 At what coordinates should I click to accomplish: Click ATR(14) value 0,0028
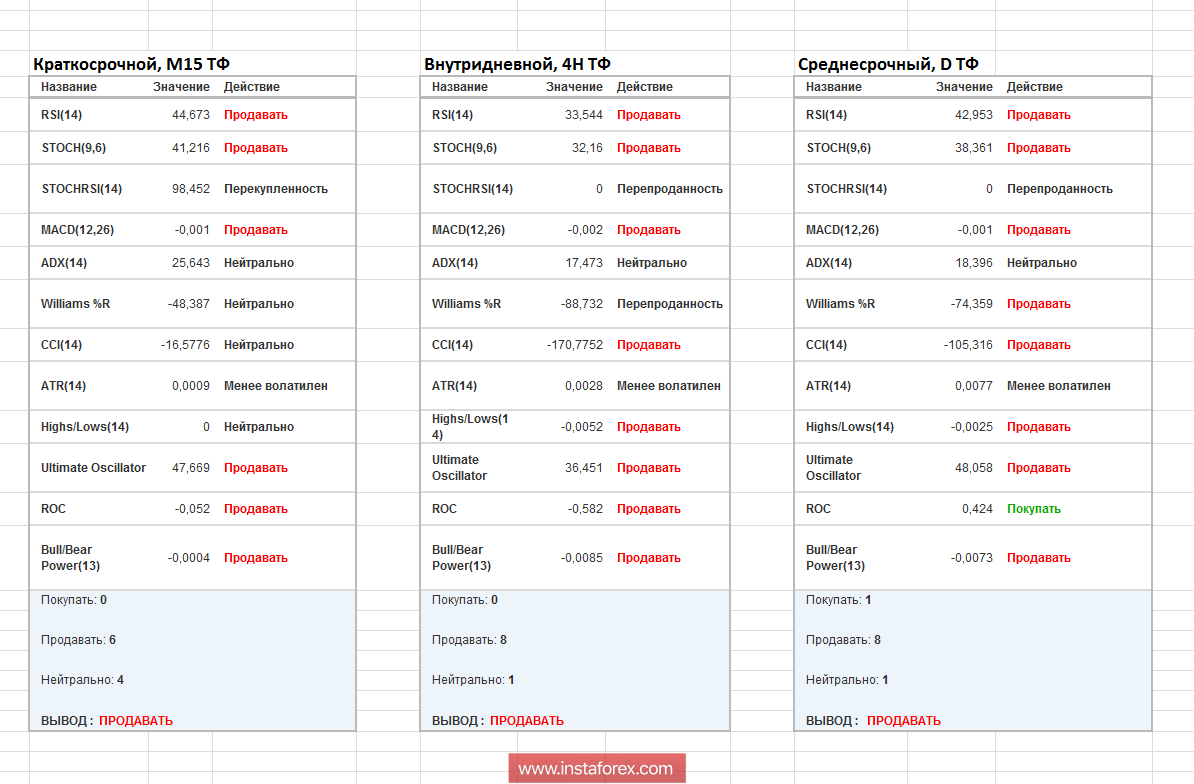583,386
